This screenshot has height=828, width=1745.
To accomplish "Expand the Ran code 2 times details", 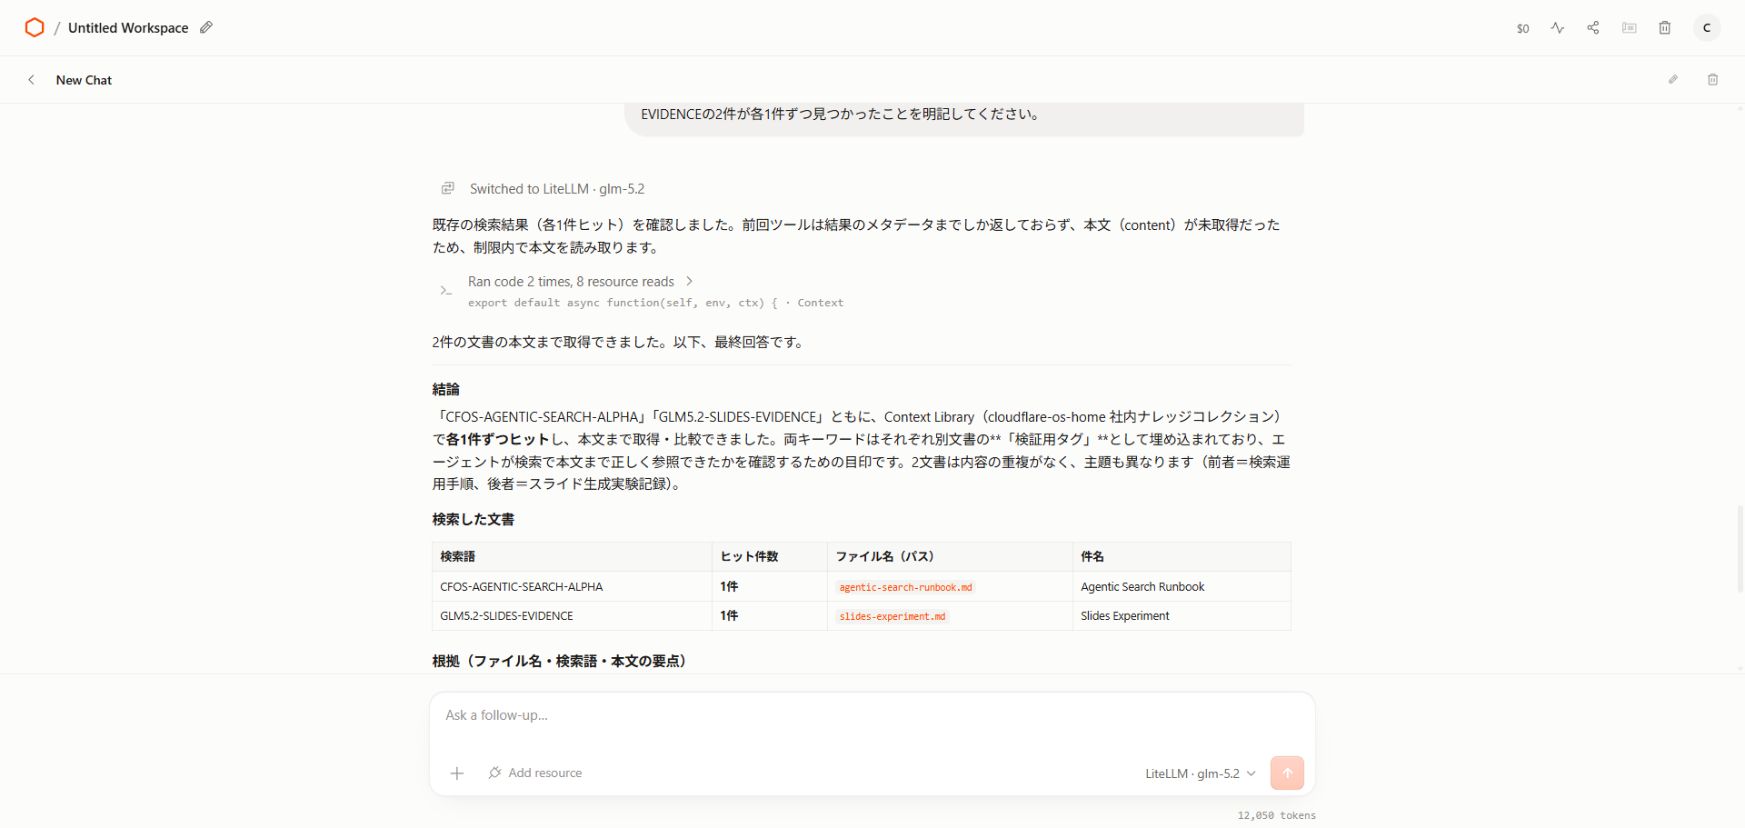I will point(581,281).
